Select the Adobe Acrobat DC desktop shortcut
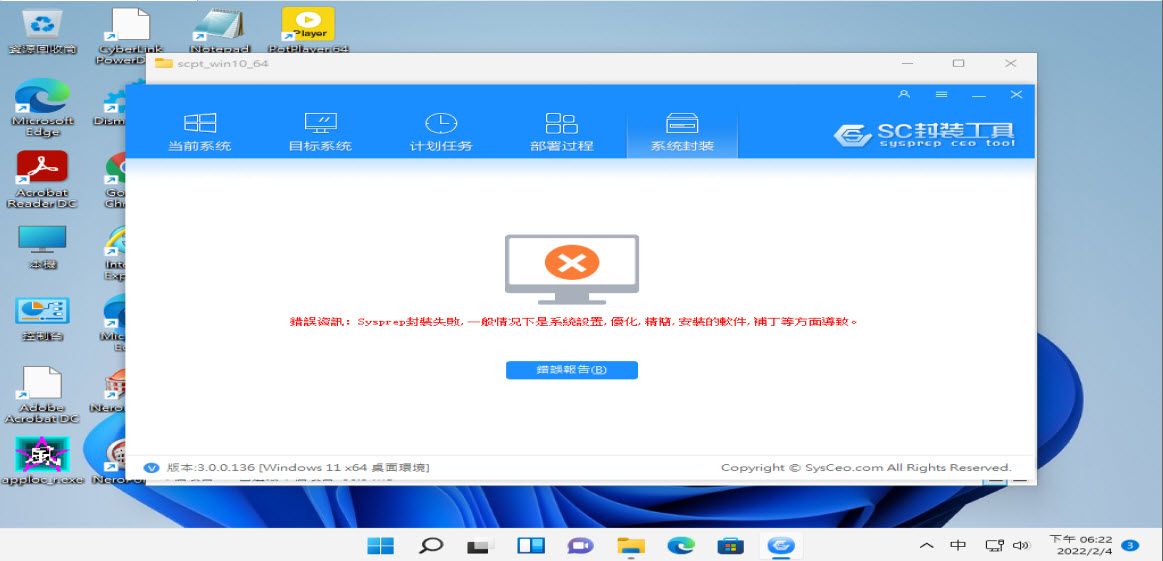 [42, 394]
